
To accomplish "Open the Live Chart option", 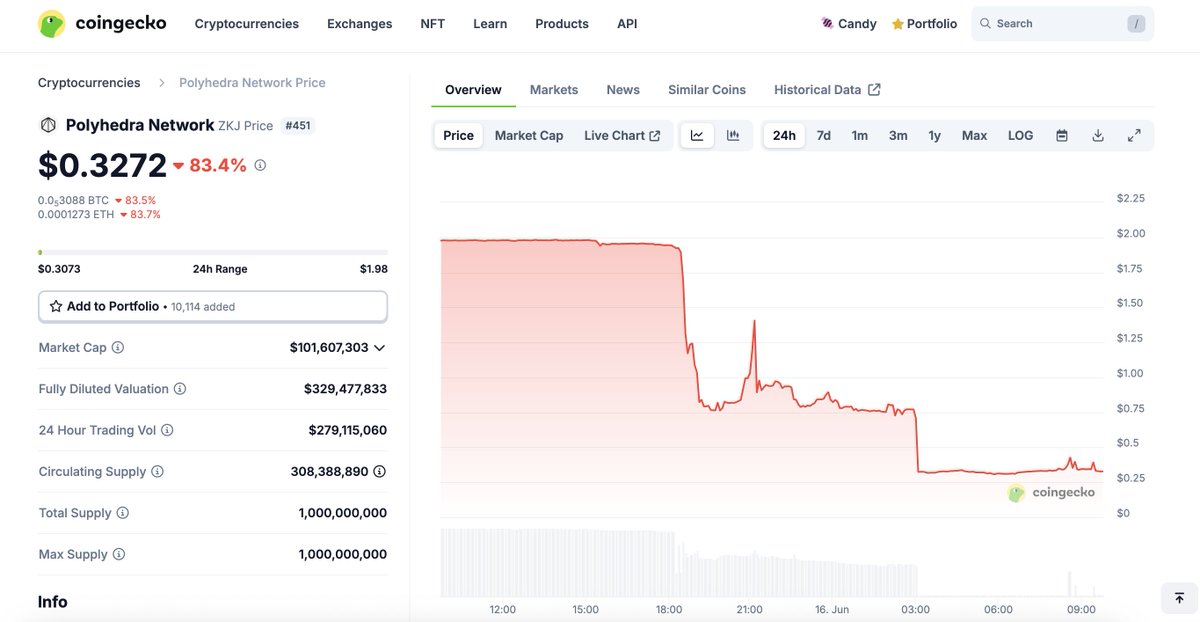I will pos(622,135).
